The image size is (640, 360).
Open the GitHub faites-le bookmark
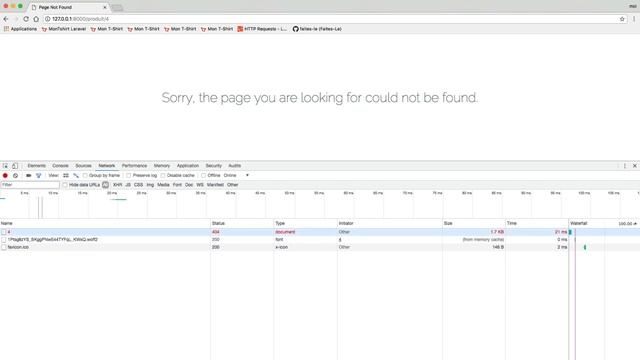[317, 29]
